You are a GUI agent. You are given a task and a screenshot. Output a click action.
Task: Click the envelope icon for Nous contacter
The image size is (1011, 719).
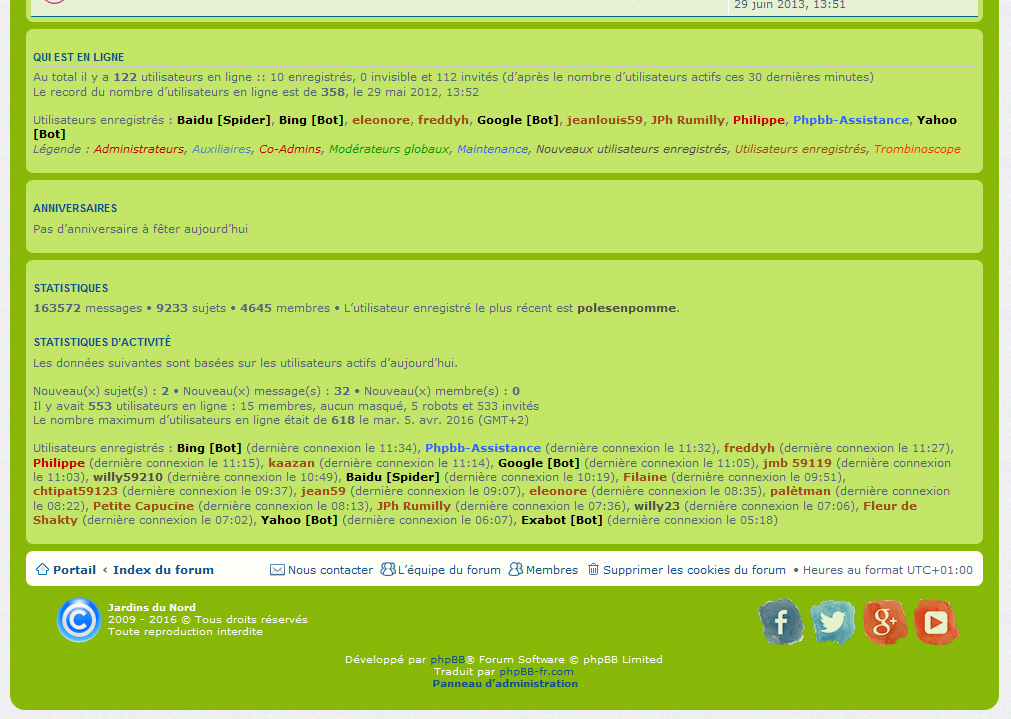[277, 570]
